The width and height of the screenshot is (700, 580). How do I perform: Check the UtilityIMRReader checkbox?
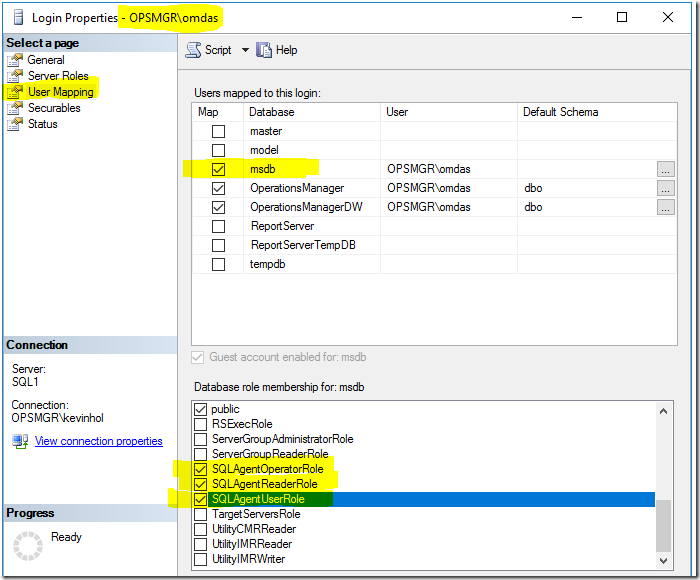pyautogui.click(x=200, y=544)
